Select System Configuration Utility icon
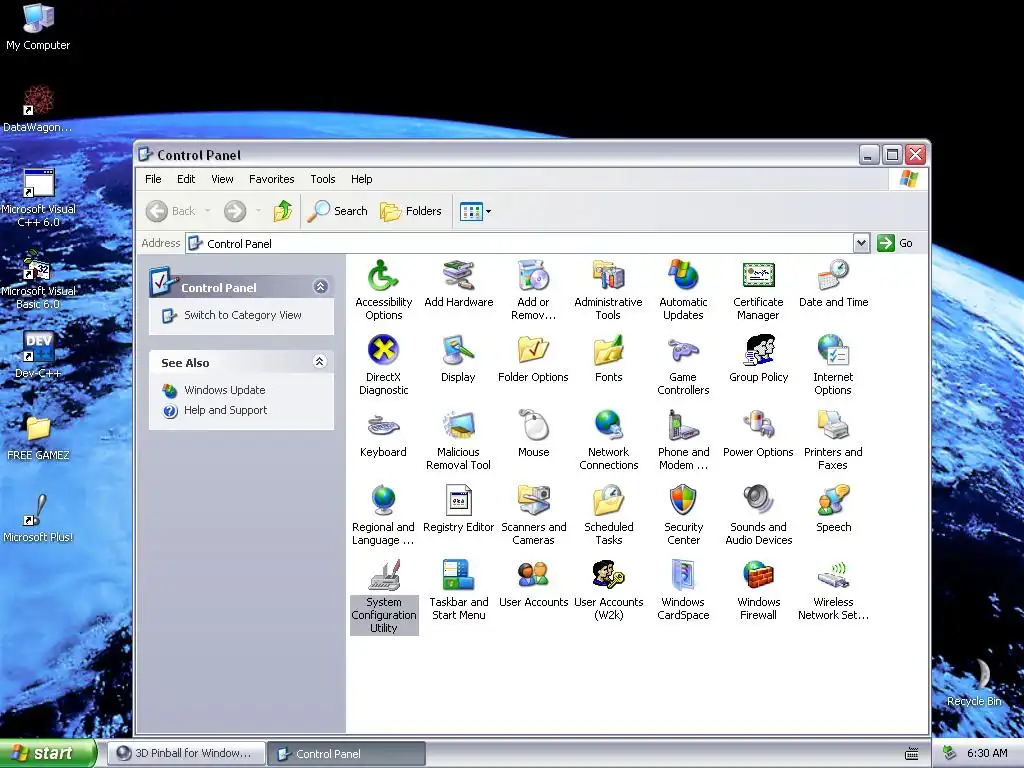Viewport: 1024px width, 768px height. [x=384, y=596]
